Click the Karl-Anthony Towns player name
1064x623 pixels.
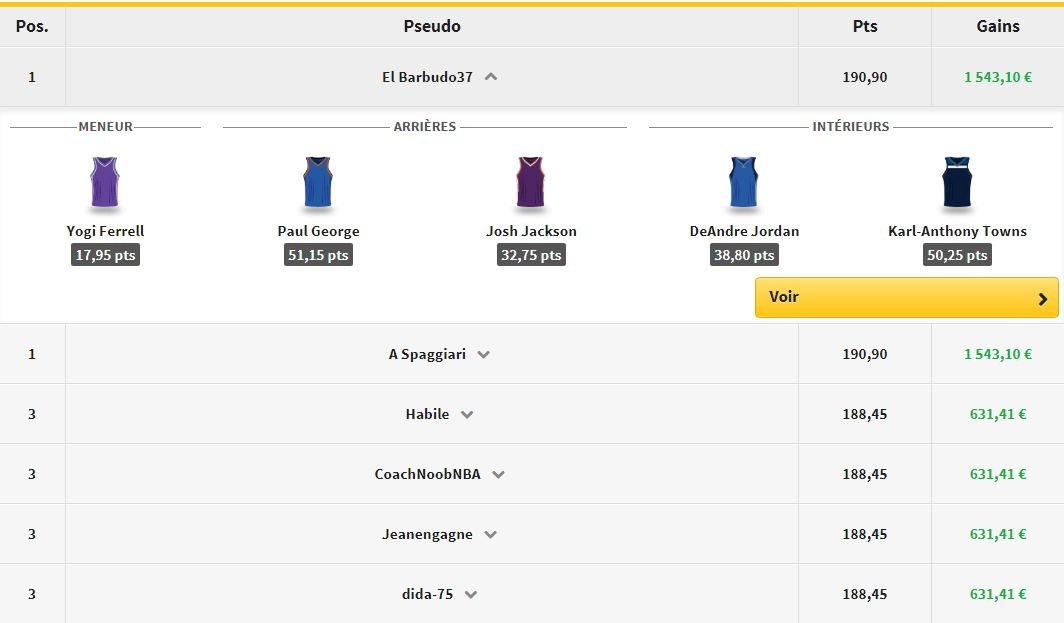[x=957, y=231]
